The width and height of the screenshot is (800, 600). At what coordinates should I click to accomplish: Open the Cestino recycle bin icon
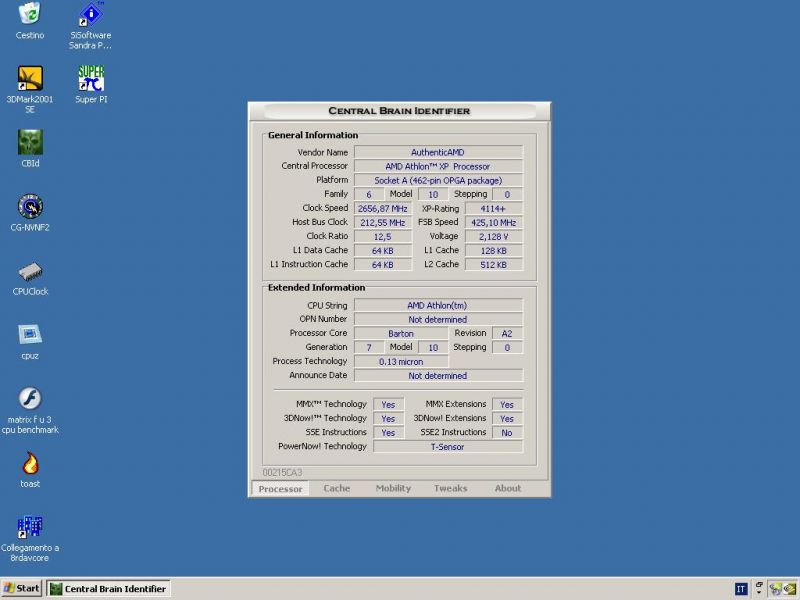point(30,20)
